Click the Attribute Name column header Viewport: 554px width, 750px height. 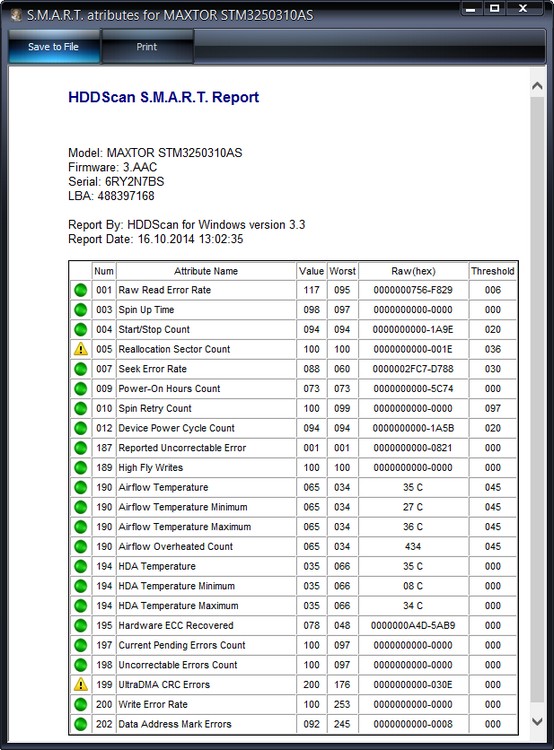206,271
